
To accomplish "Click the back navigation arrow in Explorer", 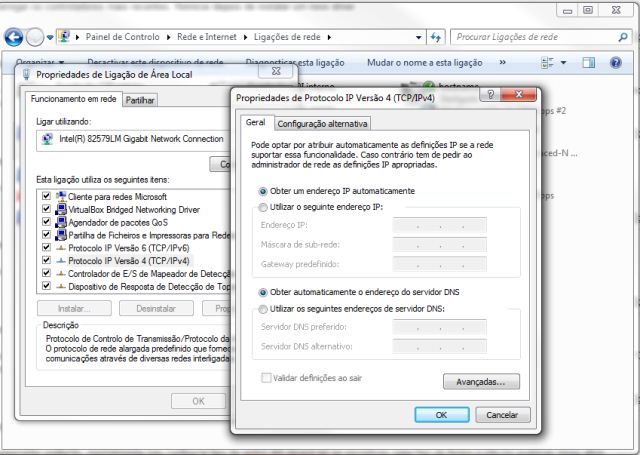I will click(14, 38).
